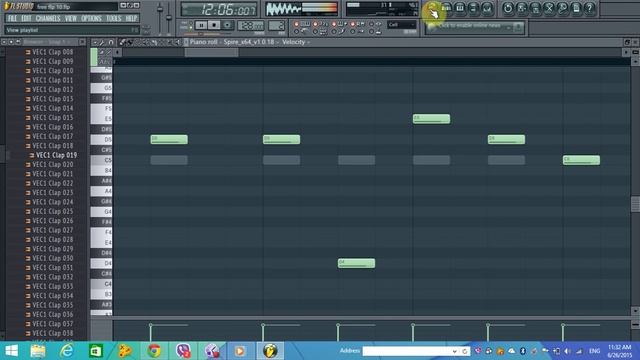Open the piano roll options menu arrow
The width and height of the screenshot is (640, 360).
click(95, 42)
